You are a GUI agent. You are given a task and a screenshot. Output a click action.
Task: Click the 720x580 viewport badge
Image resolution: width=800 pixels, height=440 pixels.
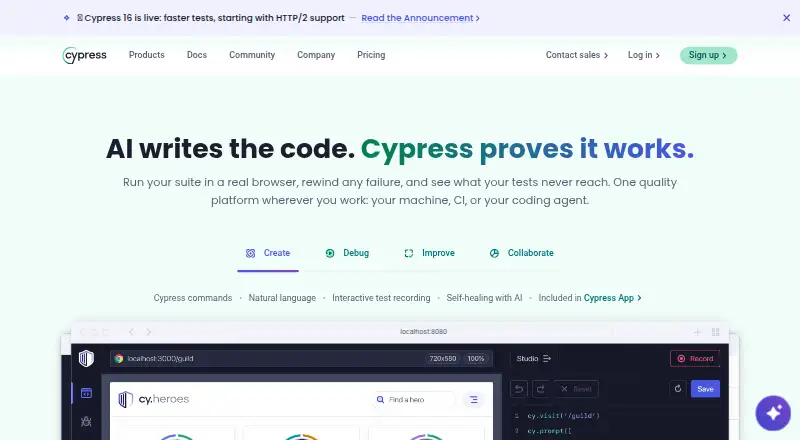click(442, 359)
